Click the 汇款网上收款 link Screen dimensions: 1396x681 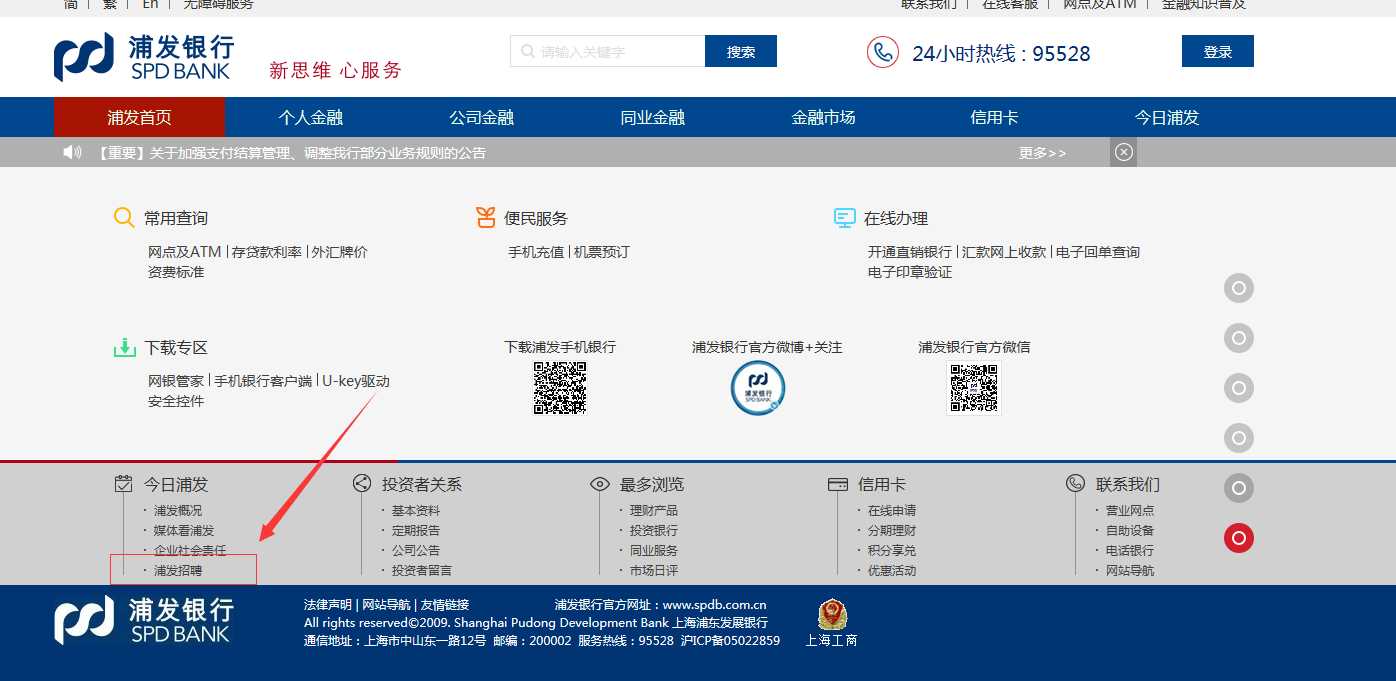[1004, 252]
